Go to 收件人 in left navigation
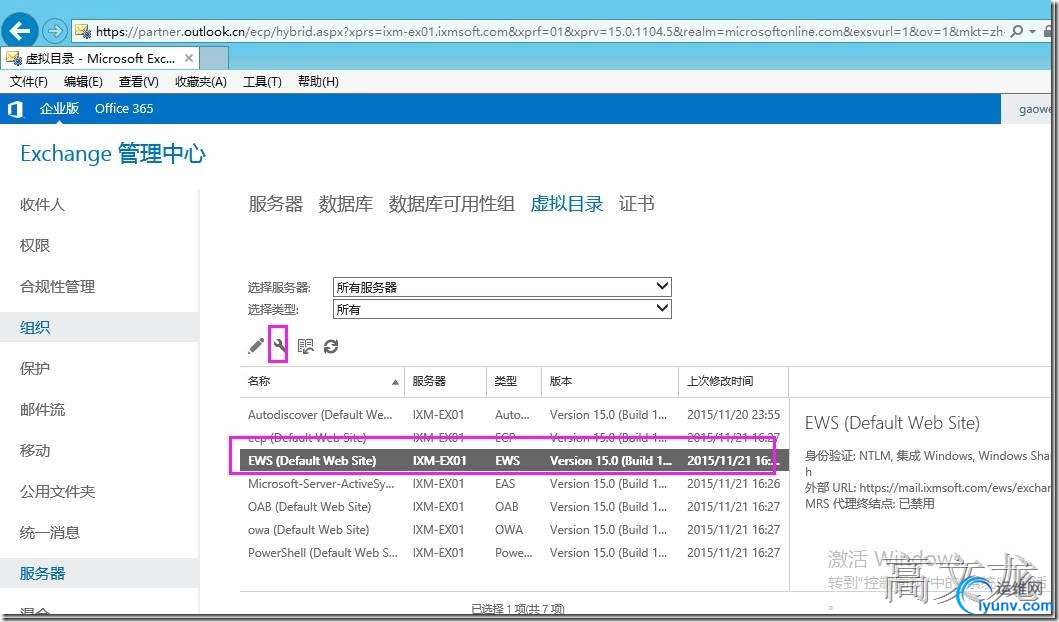Screen dimensions: 1059x622 43,205
